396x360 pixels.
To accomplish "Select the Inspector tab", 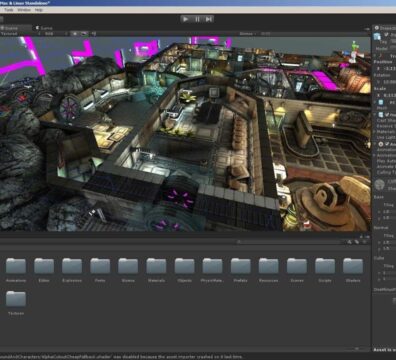I will coord(385,28).
